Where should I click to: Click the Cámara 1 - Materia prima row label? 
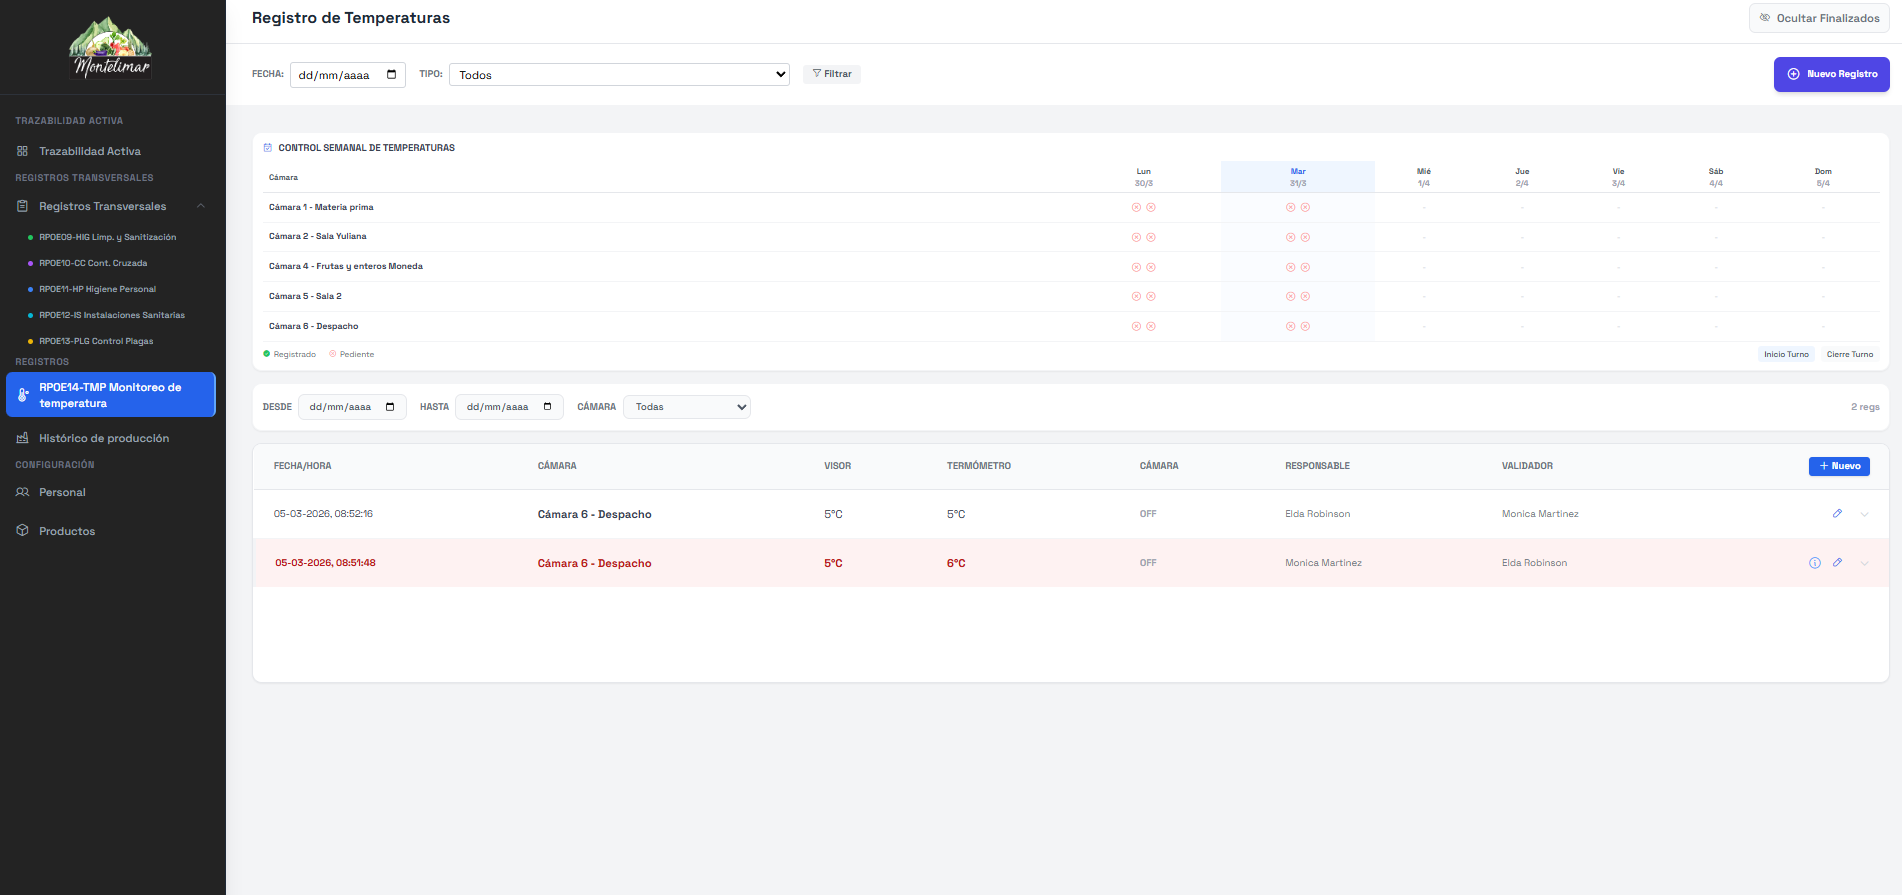point(321,207)
